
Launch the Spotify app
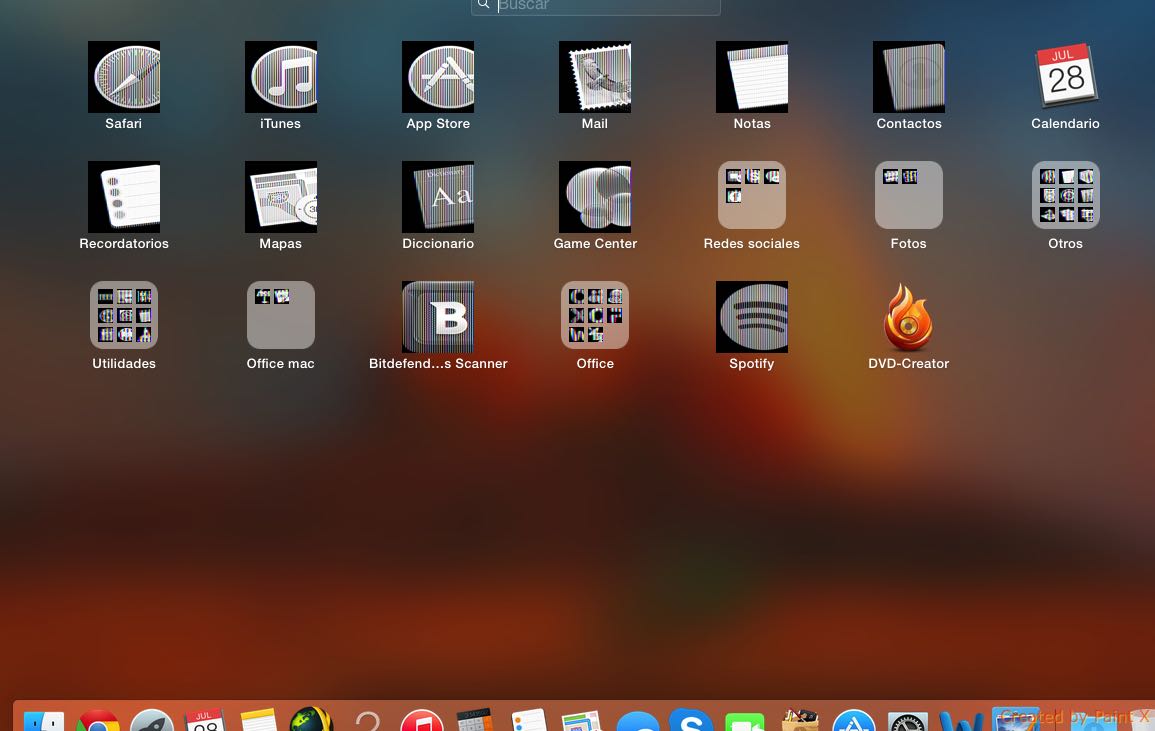click(x=752, y=317)
